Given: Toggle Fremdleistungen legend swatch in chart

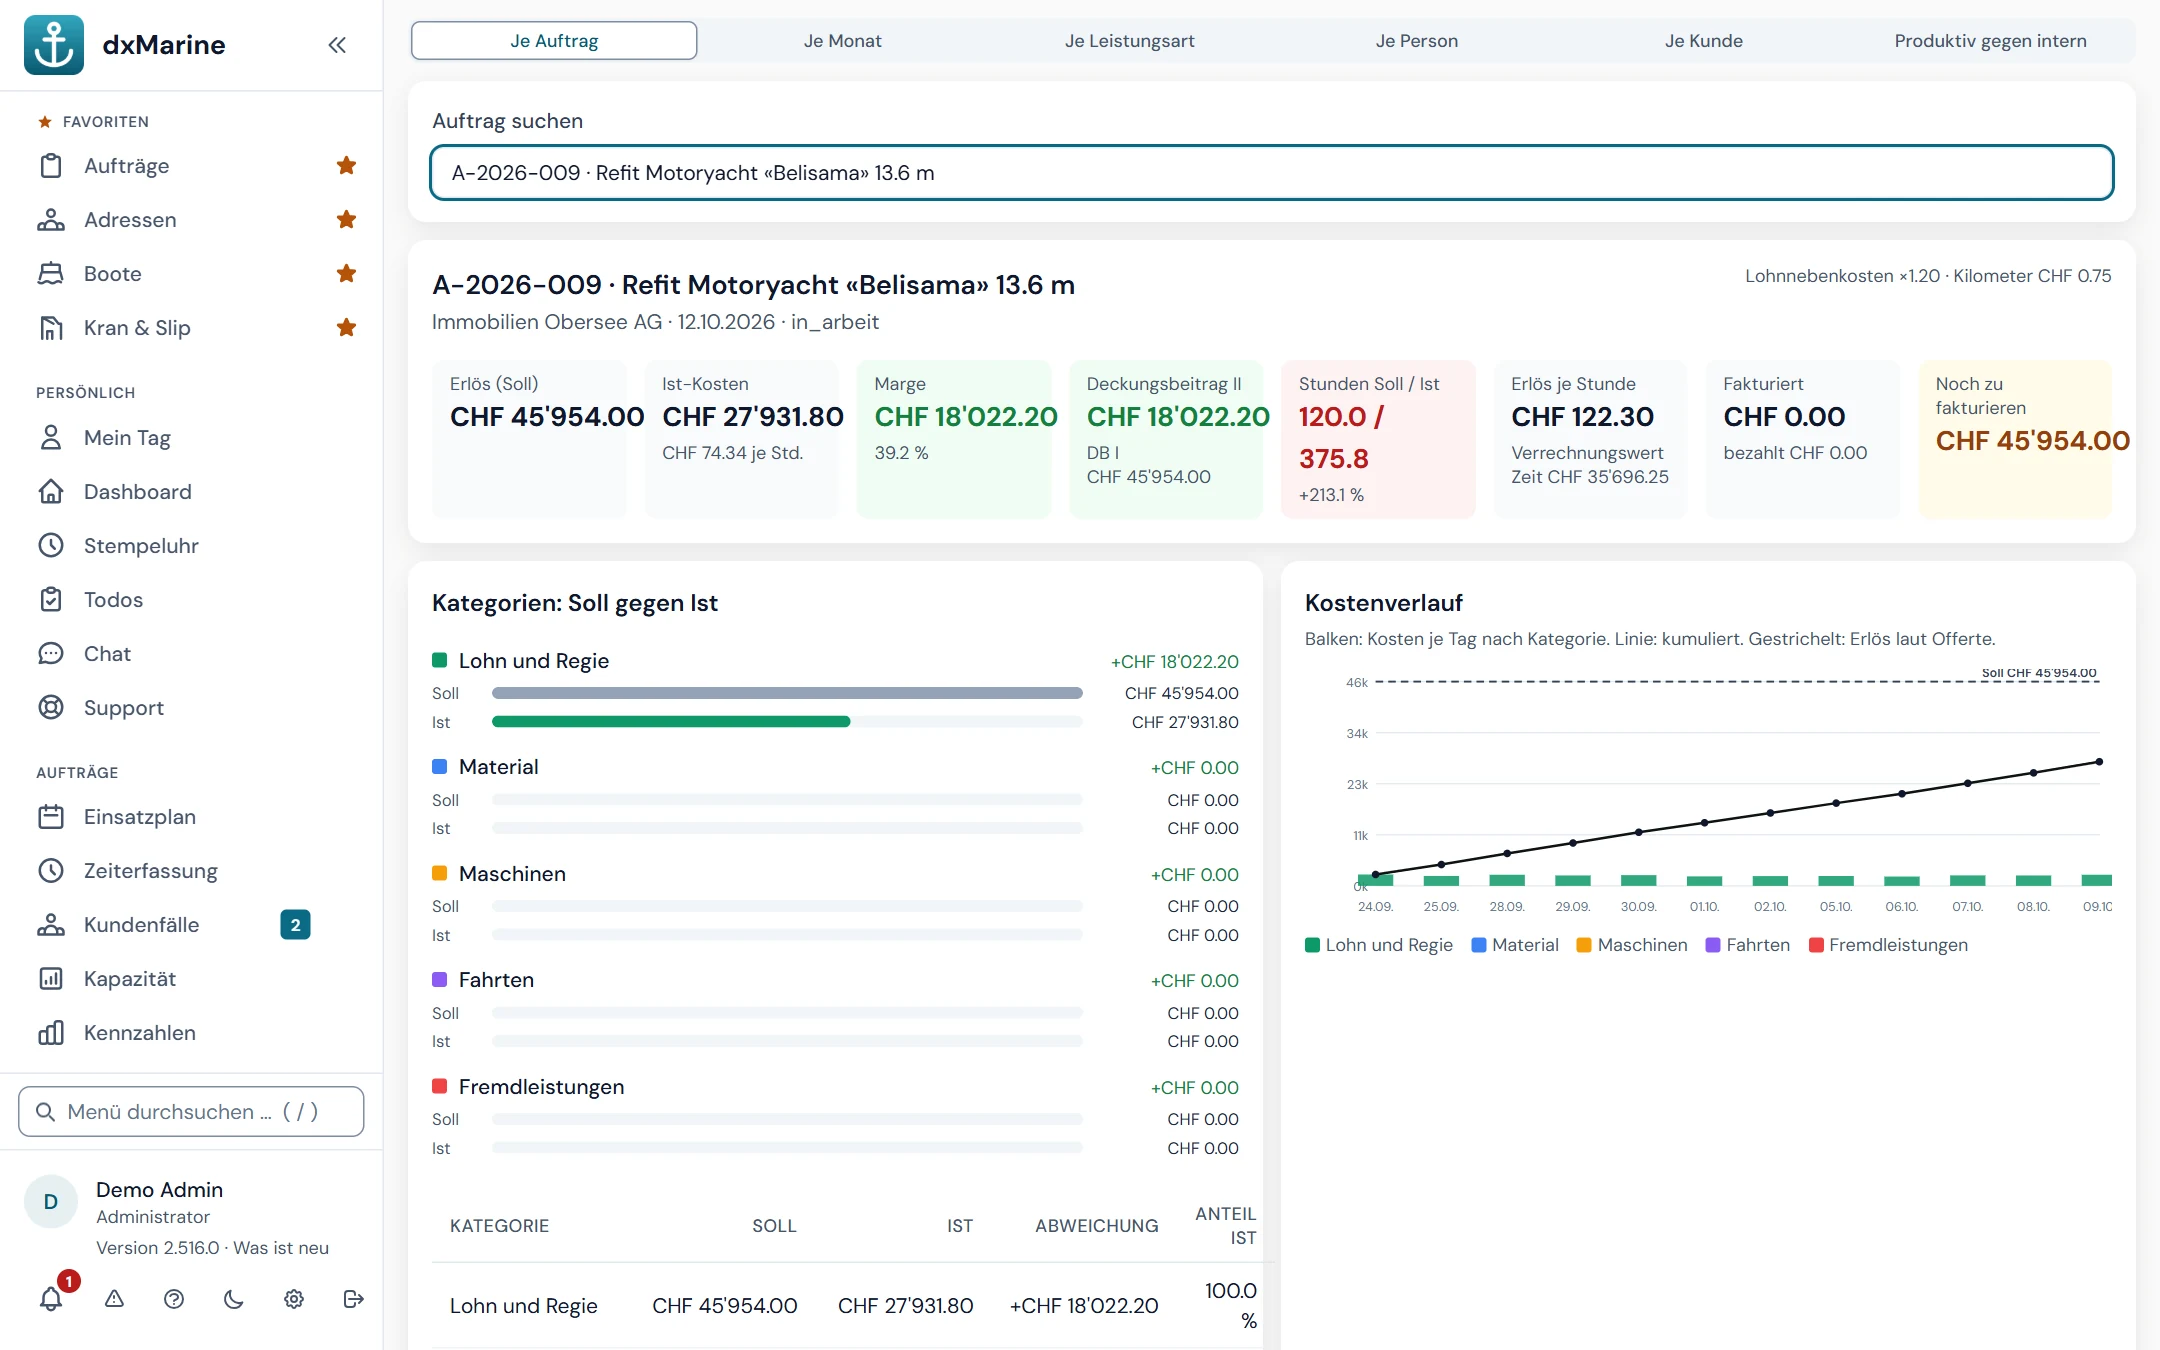Looking at the screenshot, I should (1816, 945).
